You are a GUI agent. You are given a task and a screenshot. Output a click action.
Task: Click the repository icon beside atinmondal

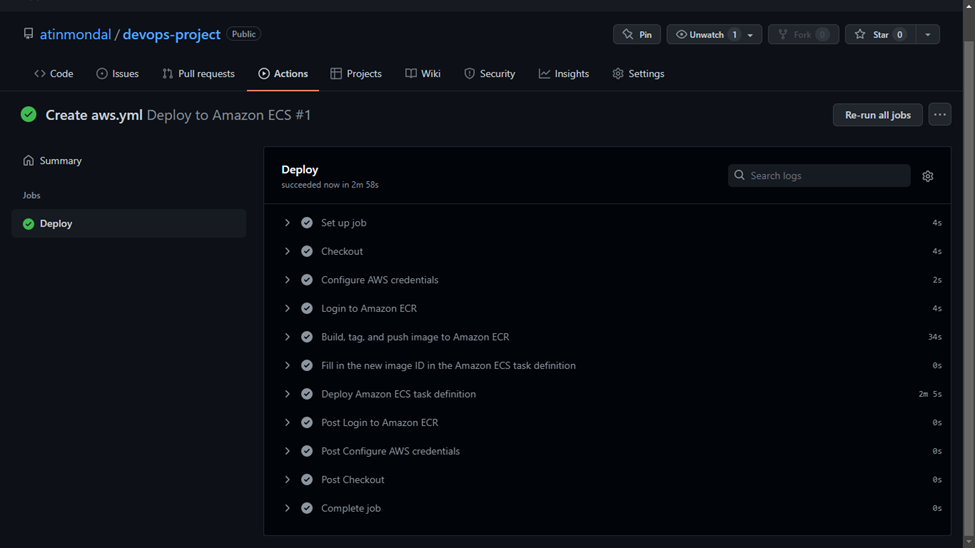pos(29,34)
